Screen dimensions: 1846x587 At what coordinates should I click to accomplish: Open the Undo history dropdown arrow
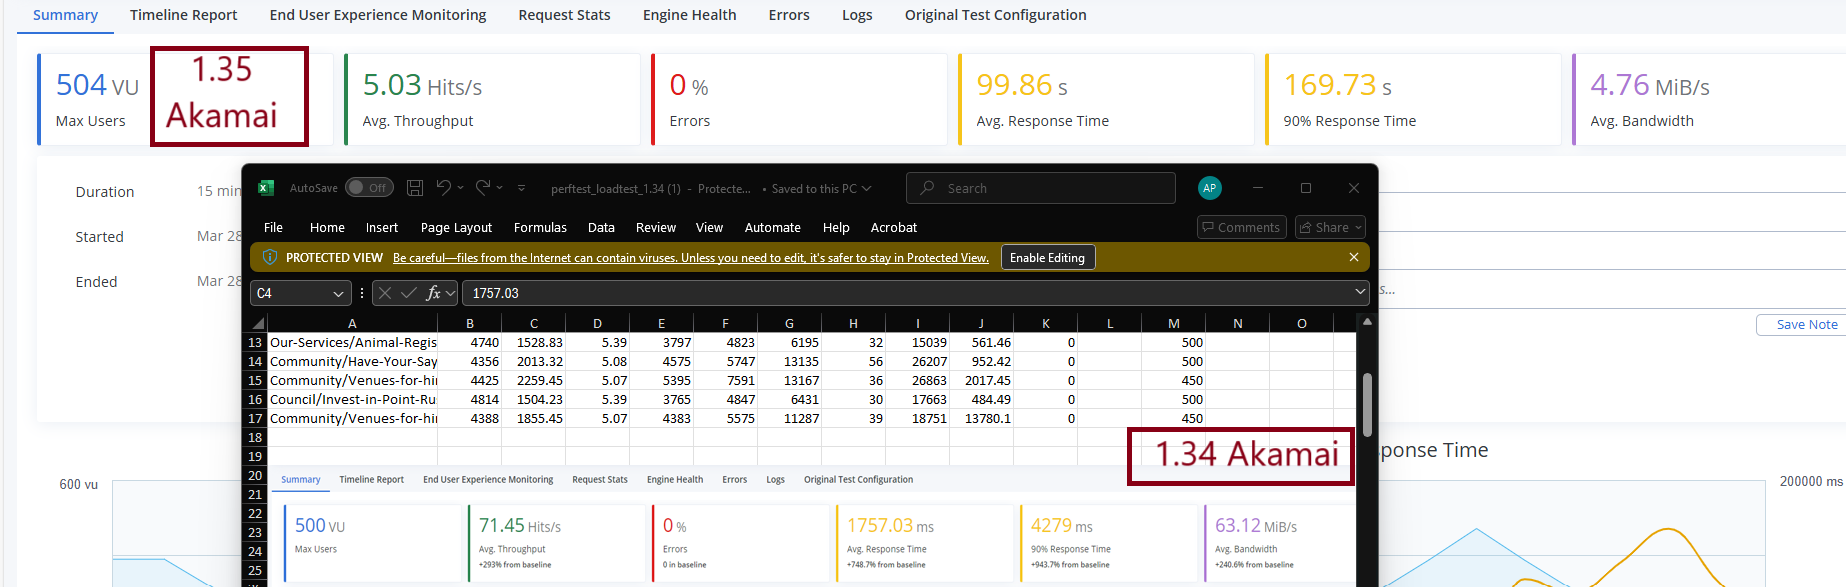point(460,188)
